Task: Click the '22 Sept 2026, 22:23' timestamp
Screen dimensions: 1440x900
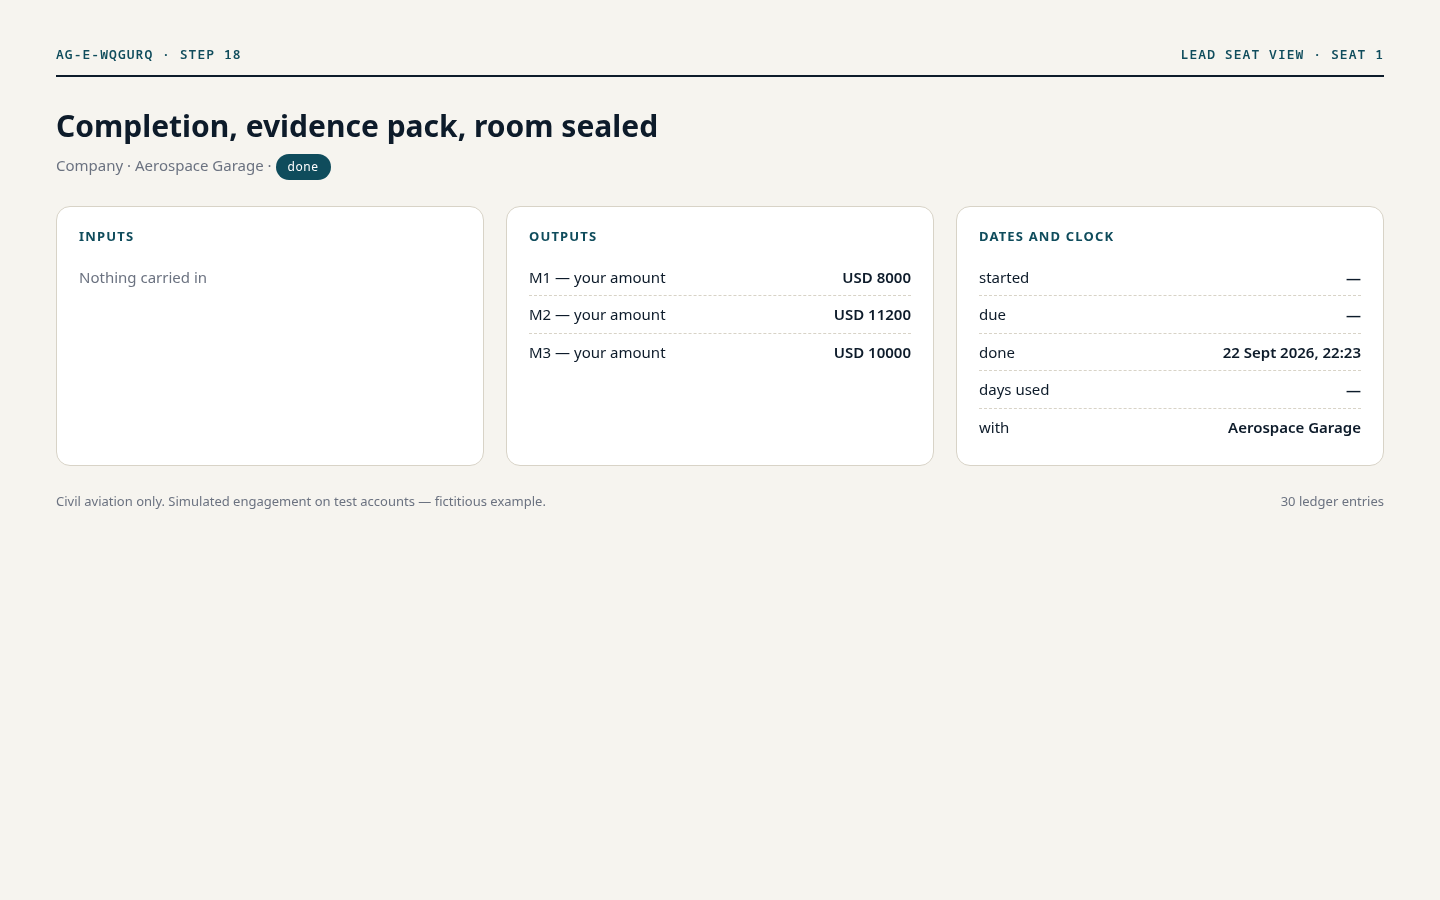Action: point(1291,353)
